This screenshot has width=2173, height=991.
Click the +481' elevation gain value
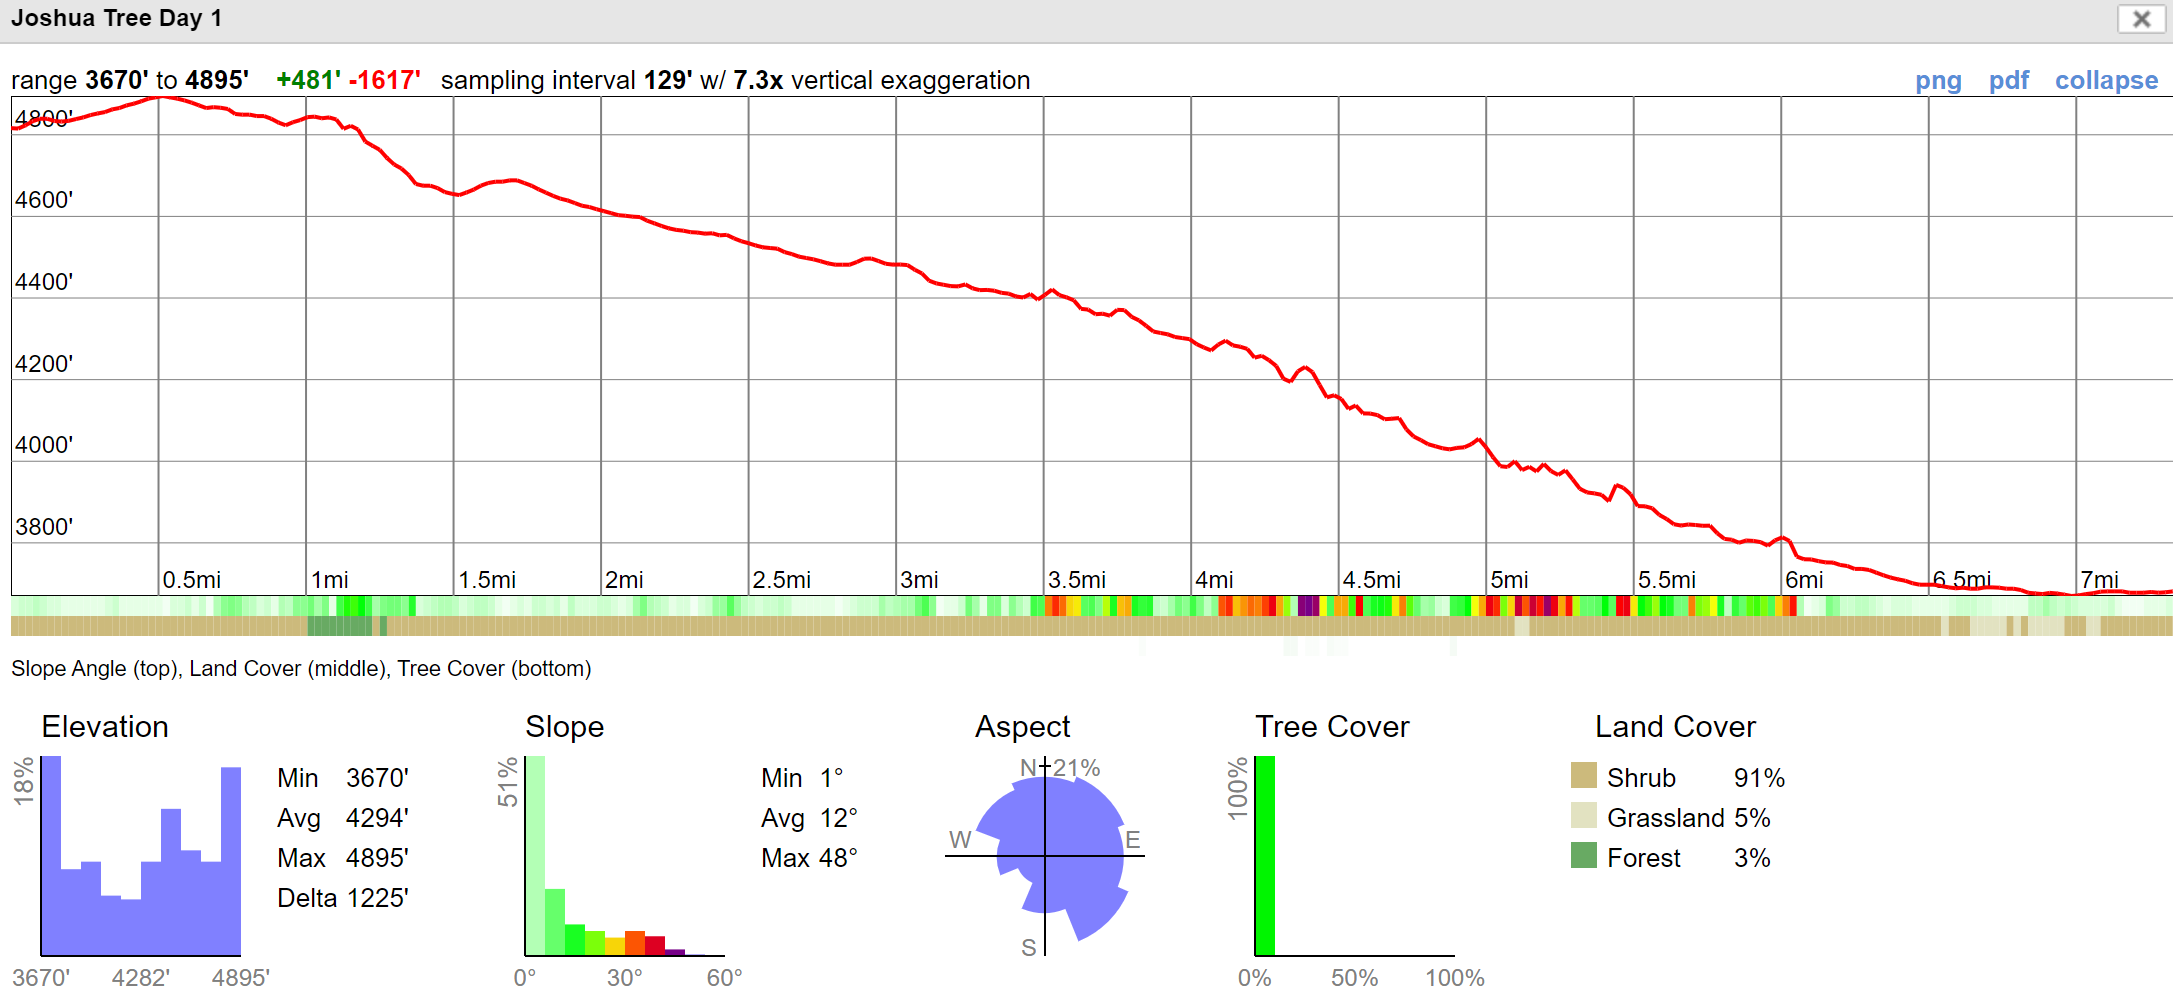[x=308, y=80]
